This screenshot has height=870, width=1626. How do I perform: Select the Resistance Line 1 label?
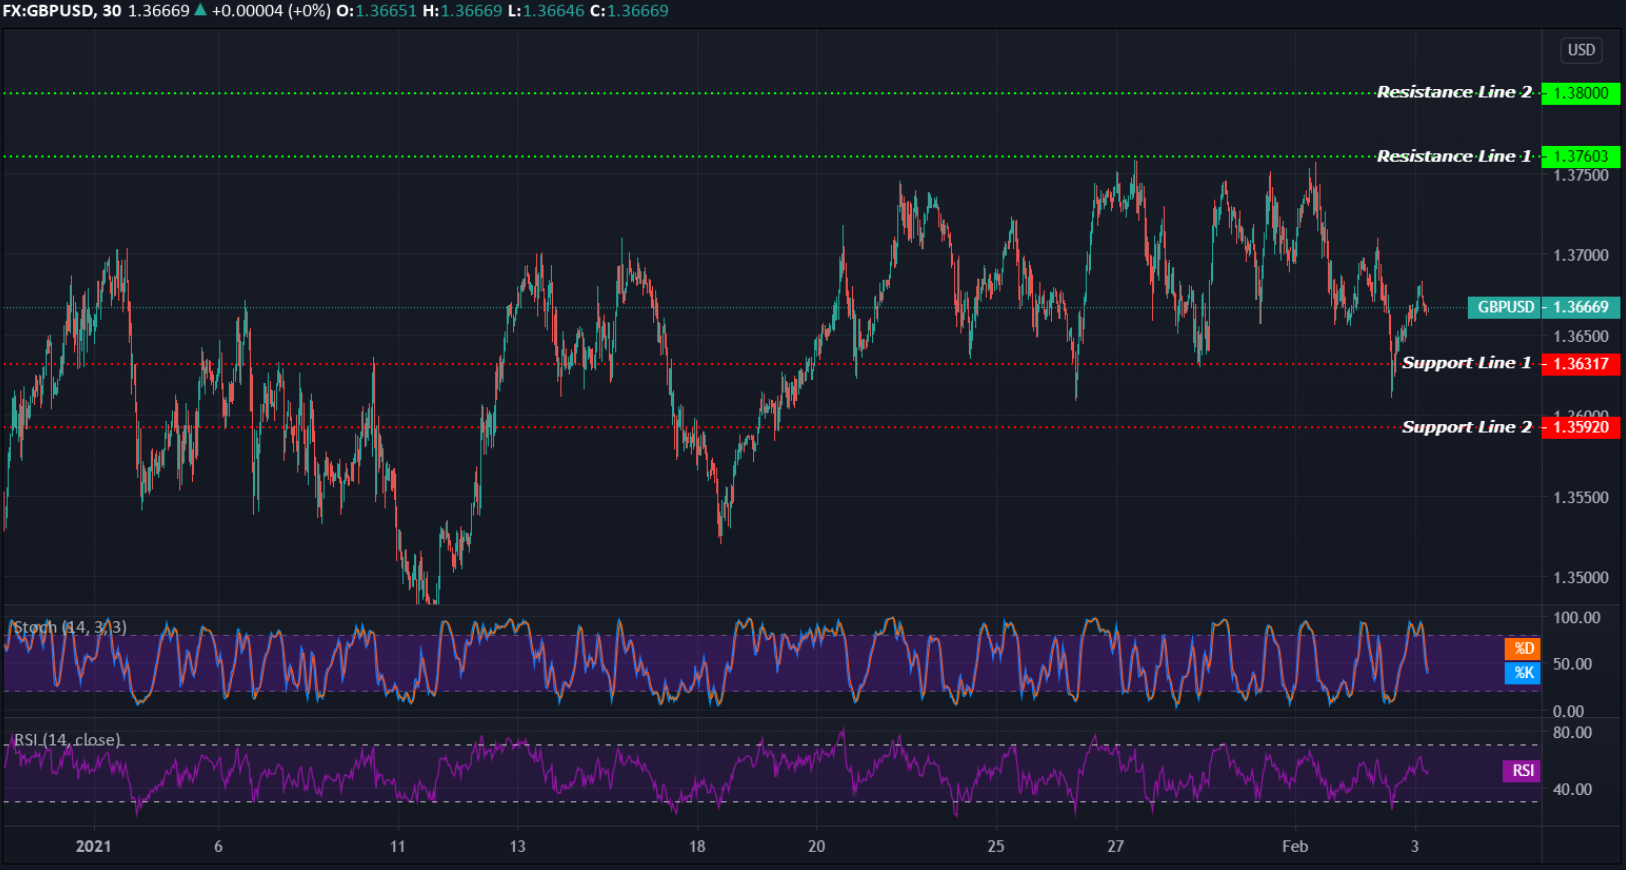[1454, 156]
